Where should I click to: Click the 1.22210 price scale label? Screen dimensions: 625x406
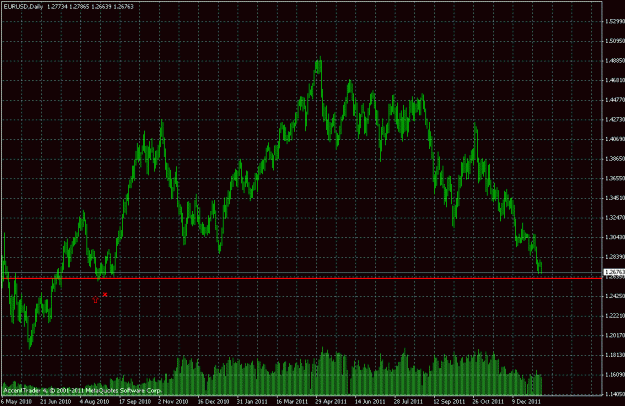coord(615,316)
